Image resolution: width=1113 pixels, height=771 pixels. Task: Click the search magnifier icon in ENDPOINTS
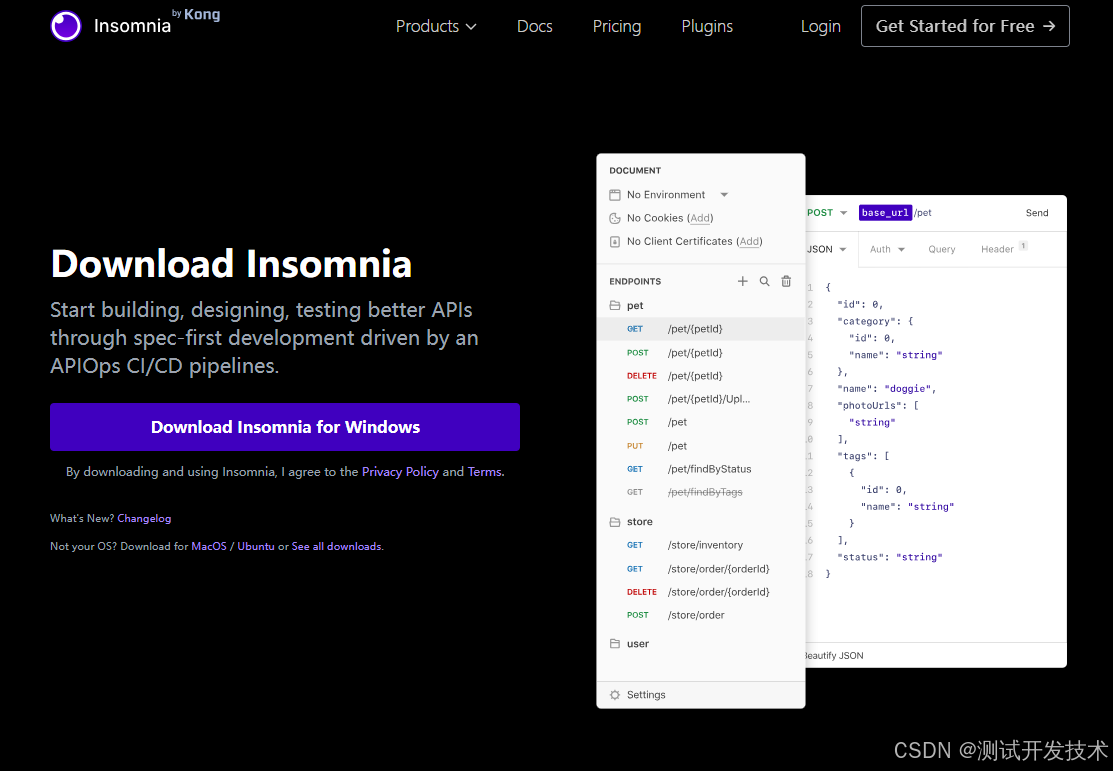tap(764, 281)
